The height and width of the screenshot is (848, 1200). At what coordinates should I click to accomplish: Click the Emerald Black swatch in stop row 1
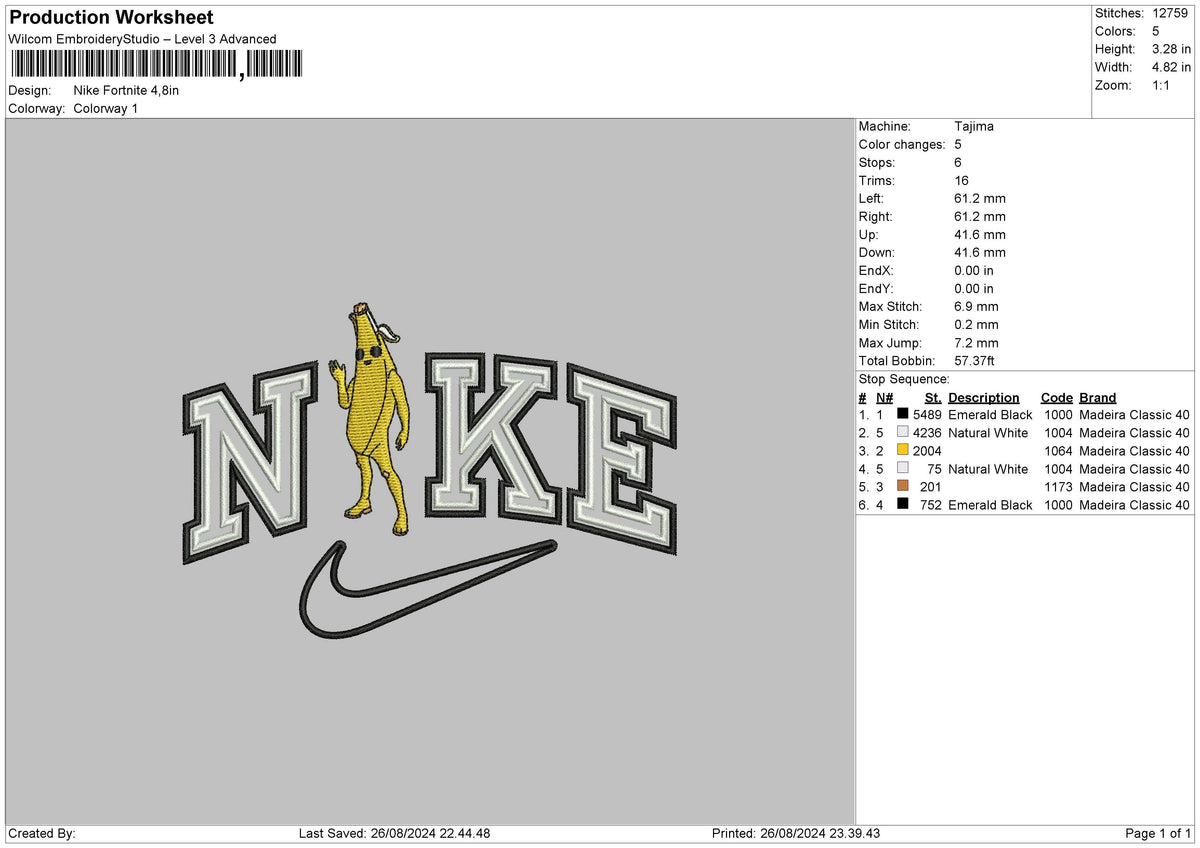coord(903,414)
